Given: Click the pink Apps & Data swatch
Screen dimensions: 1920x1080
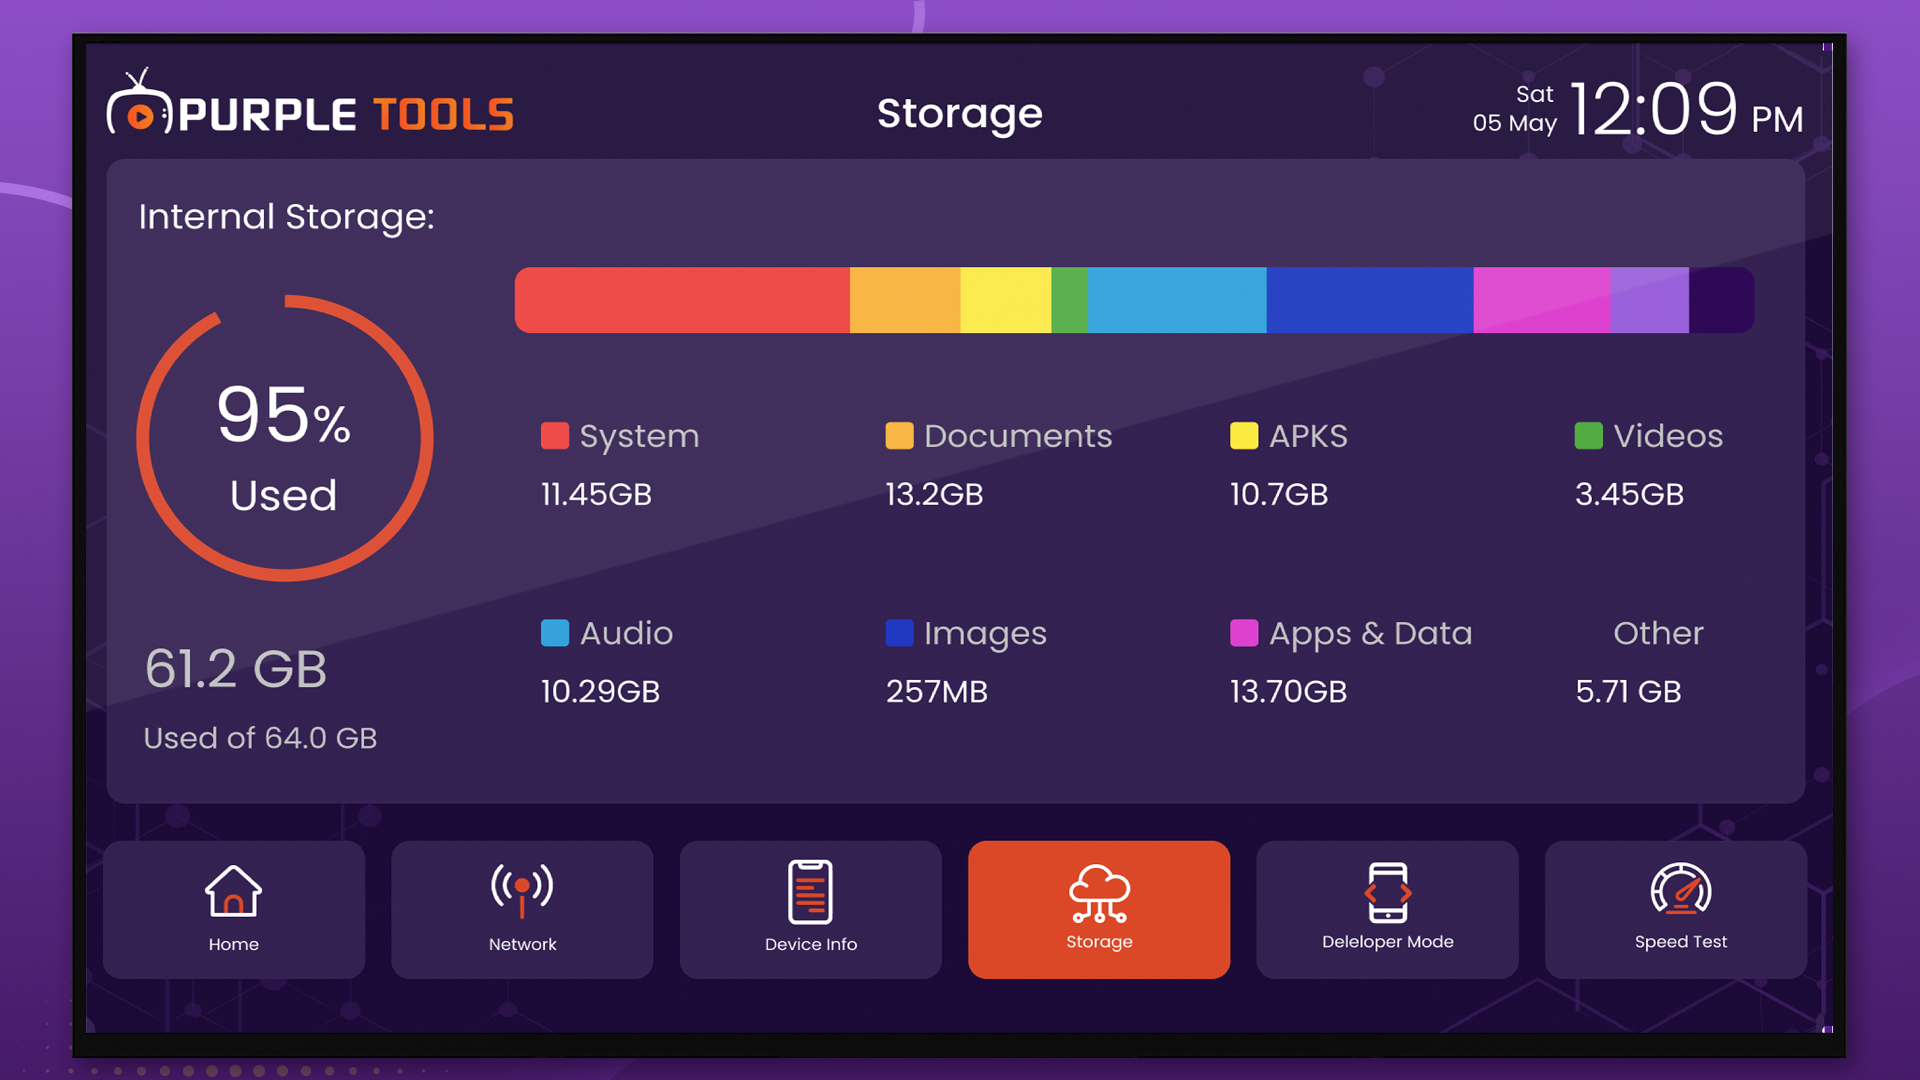Looking at the screenshot, I should (x=1244, y=633).
